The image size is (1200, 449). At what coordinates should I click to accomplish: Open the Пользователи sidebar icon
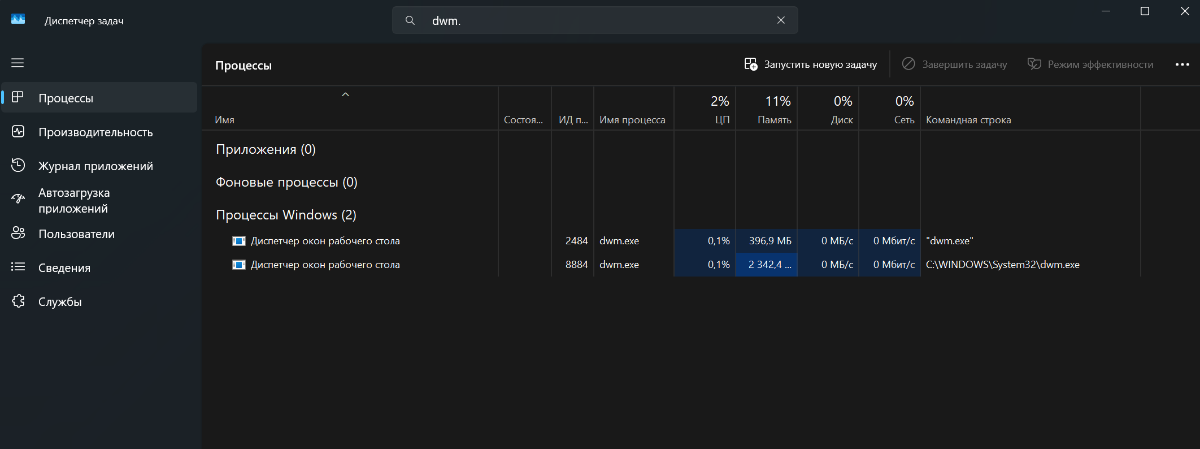click(x=17, y=233)
